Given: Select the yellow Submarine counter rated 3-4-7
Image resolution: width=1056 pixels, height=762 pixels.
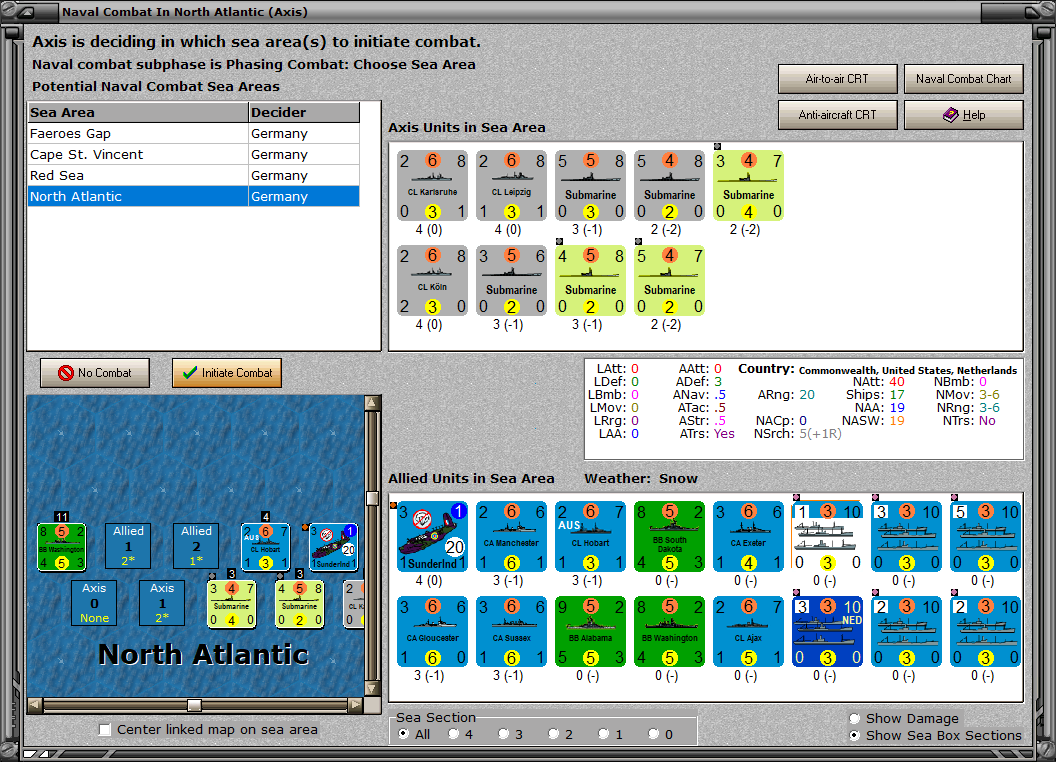Looking at the screenshot, I should tap(748, 186).
